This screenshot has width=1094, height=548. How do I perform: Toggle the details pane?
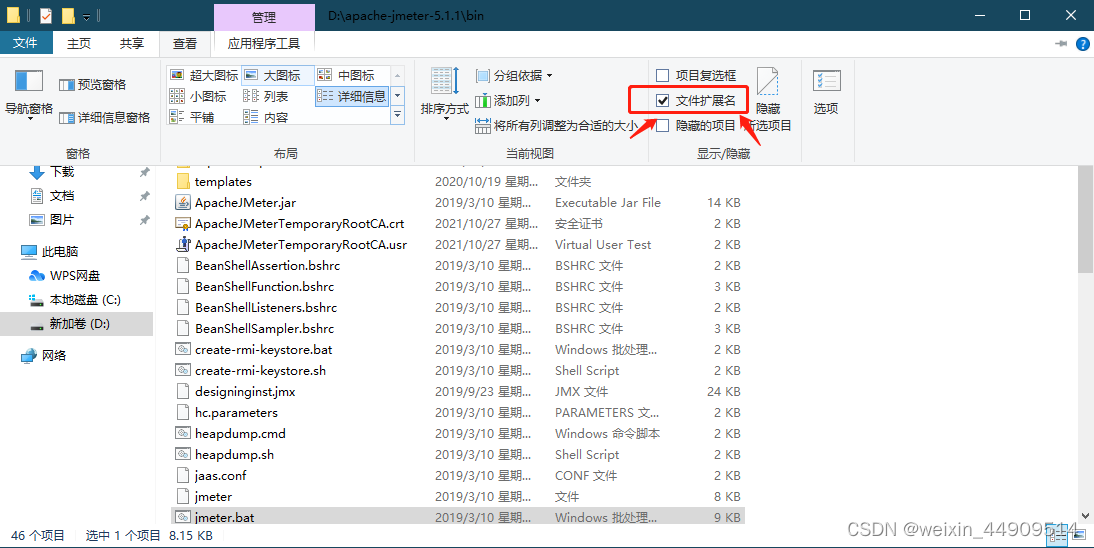point(105,117)
